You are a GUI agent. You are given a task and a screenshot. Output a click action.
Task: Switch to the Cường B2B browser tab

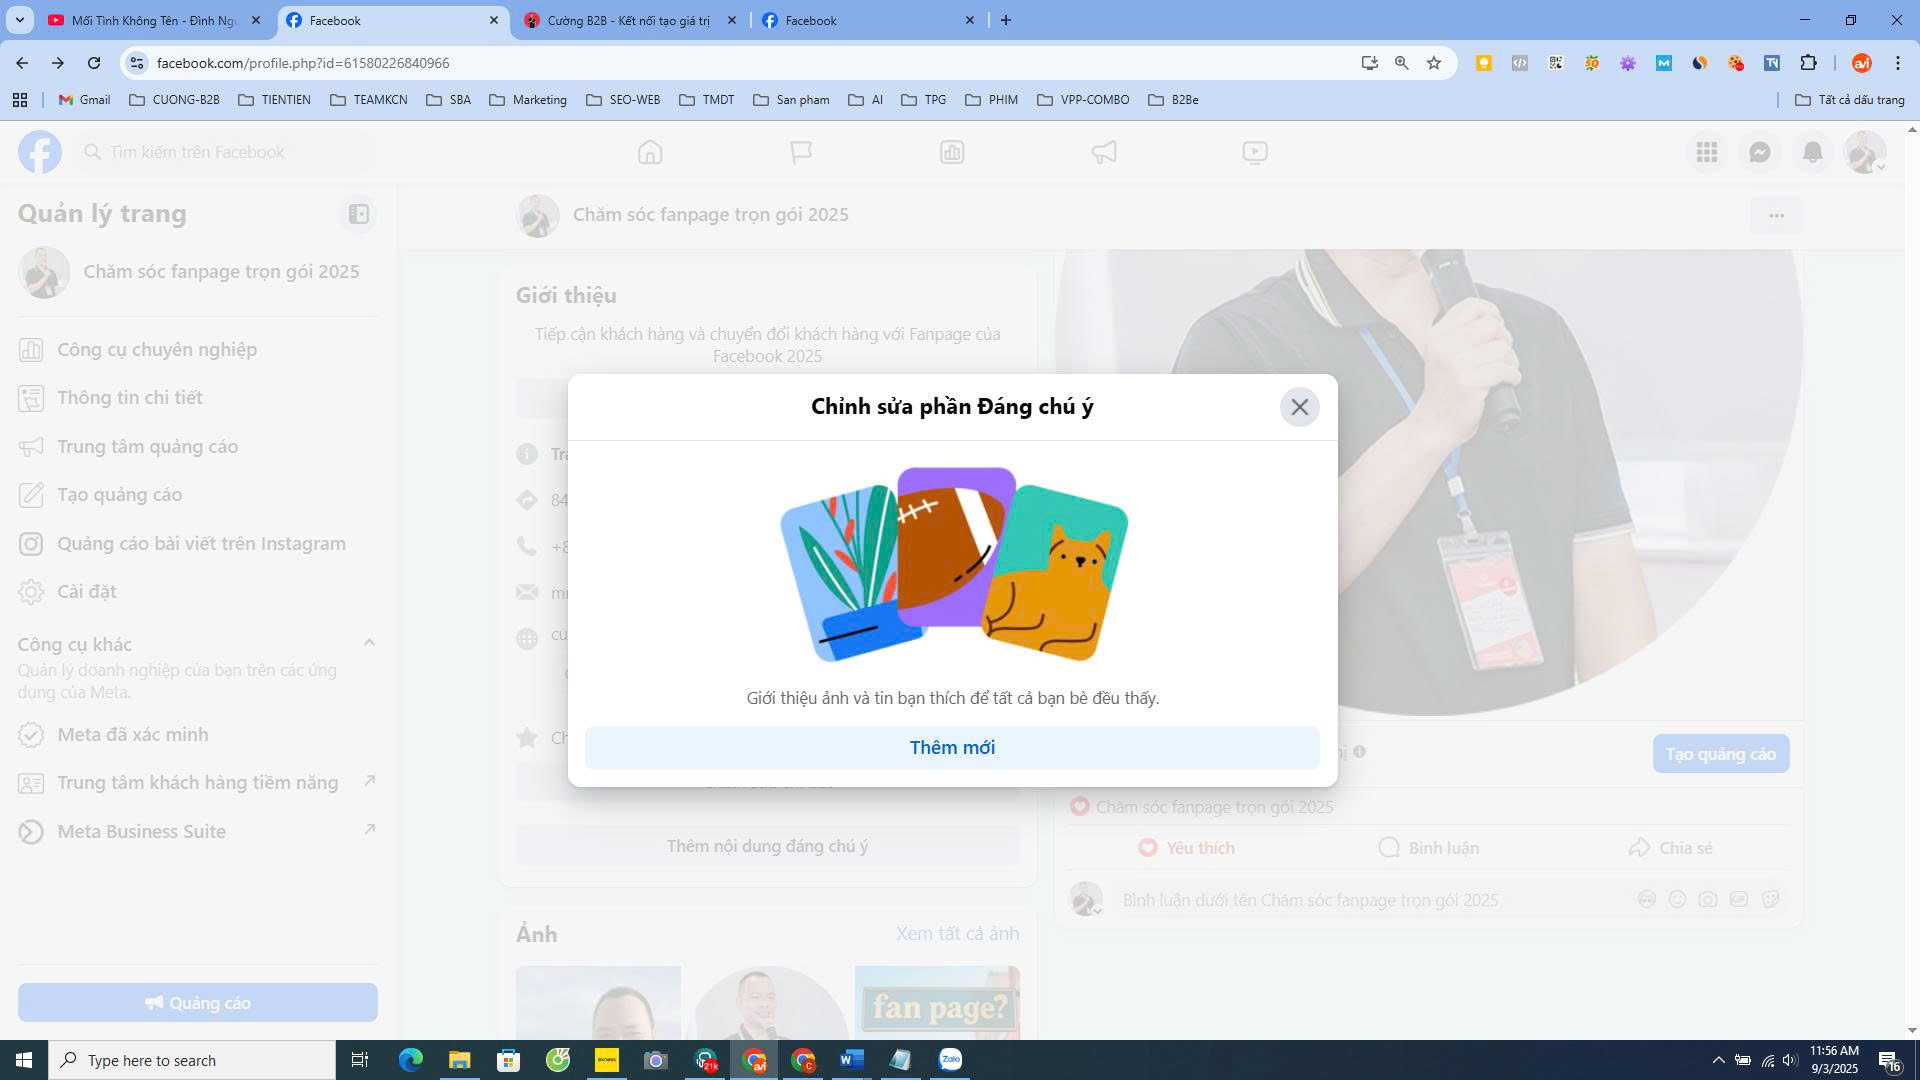(630, 20)
